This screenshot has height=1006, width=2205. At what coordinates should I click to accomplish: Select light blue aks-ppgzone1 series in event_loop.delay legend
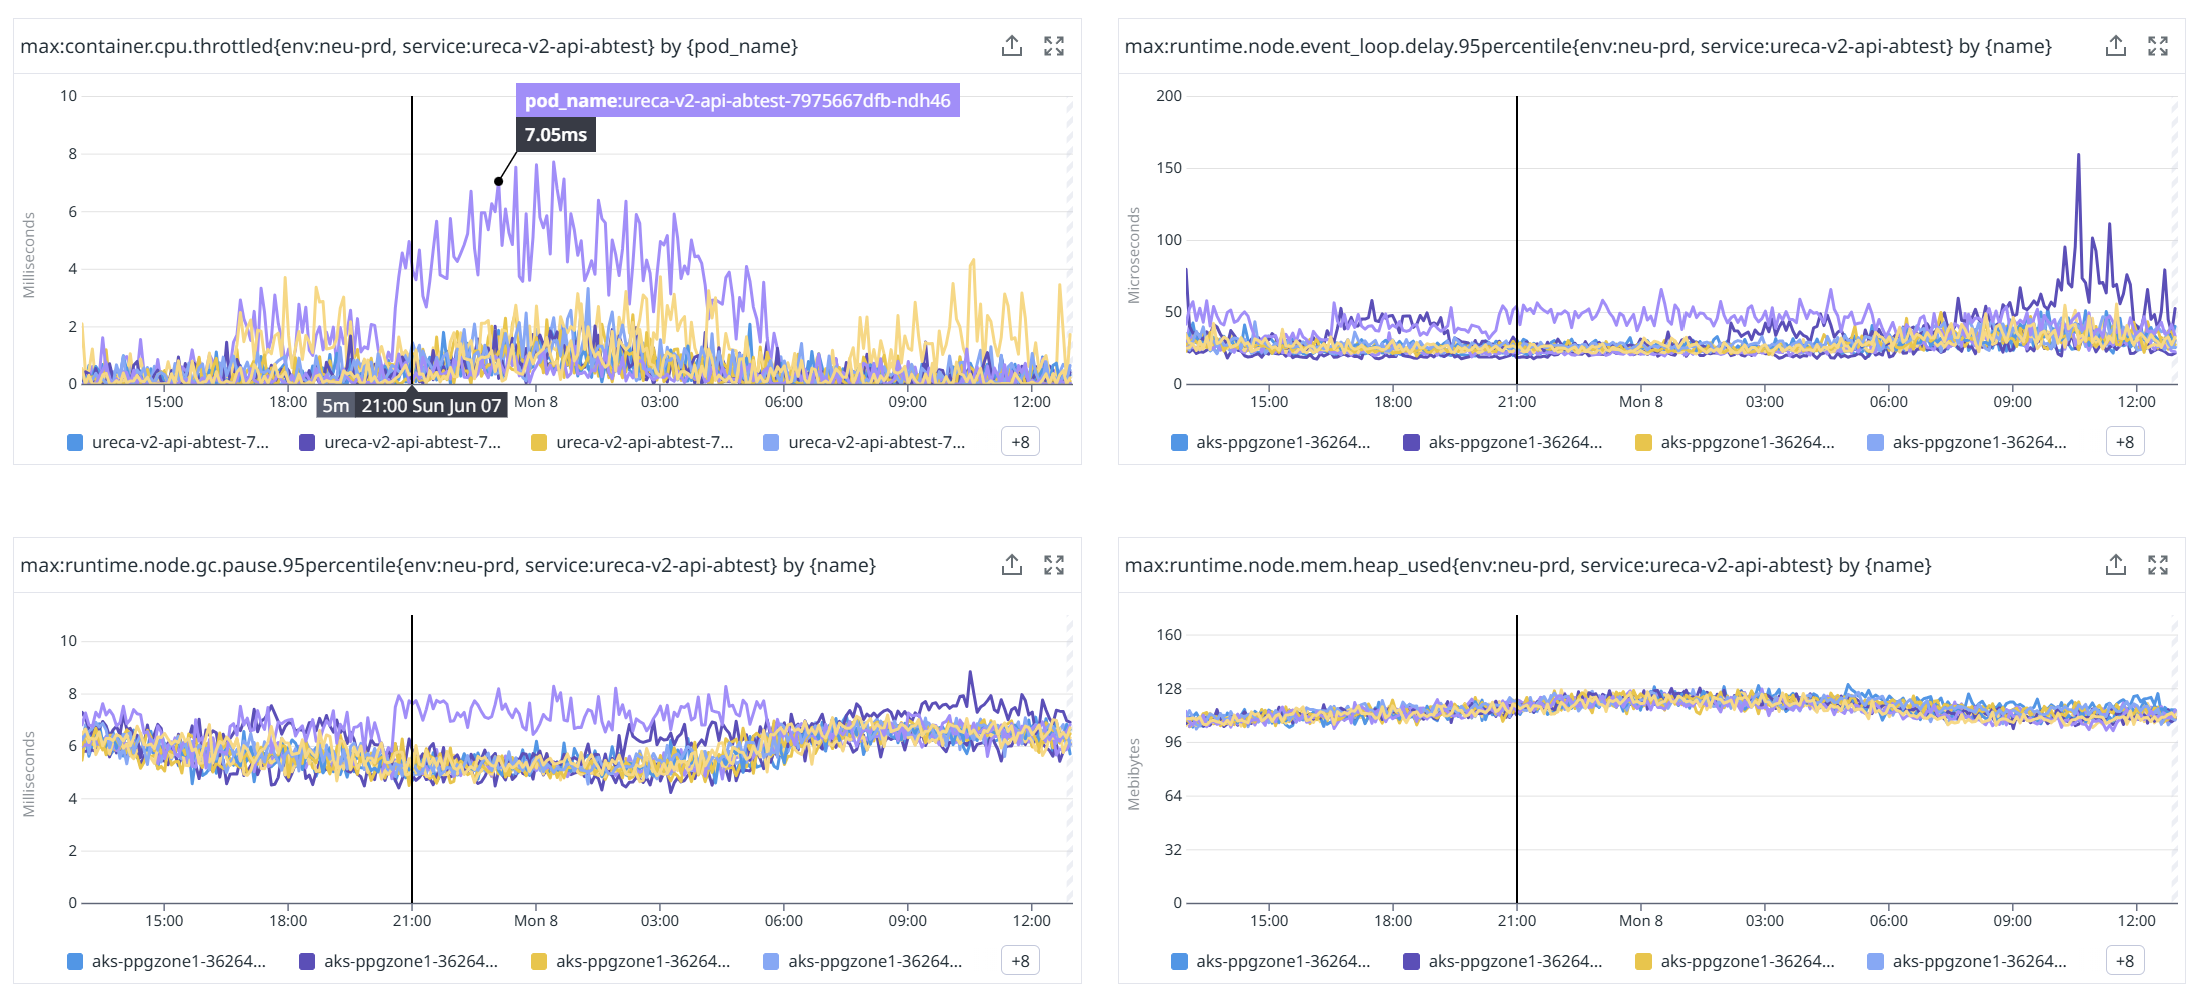1967,442
